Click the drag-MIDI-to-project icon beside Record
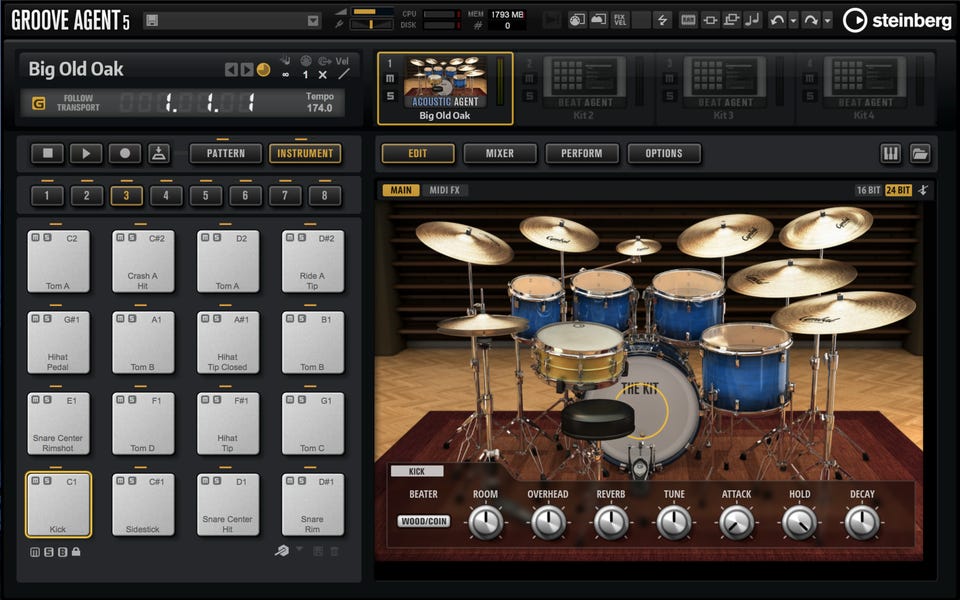 point(159,154)
